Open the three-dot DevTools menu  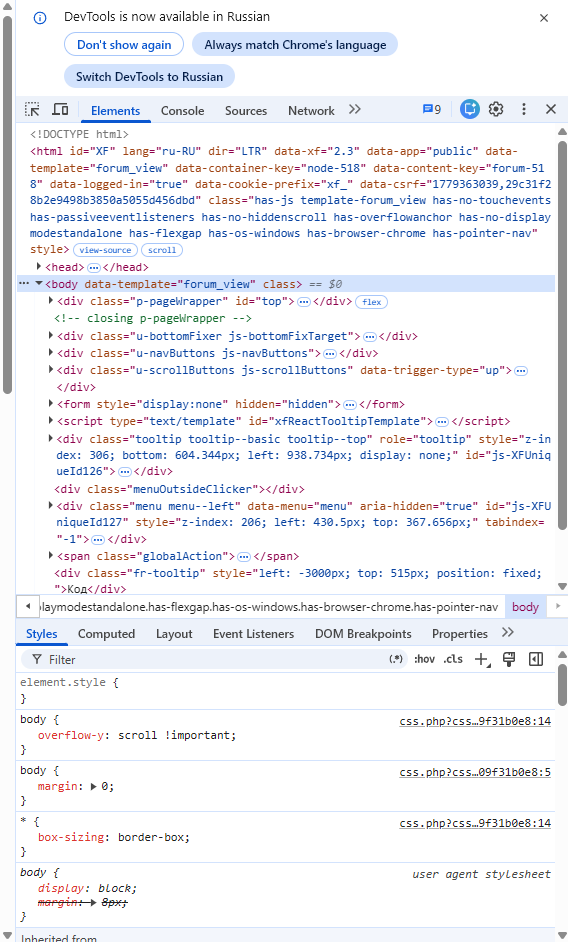pos(524,109)
